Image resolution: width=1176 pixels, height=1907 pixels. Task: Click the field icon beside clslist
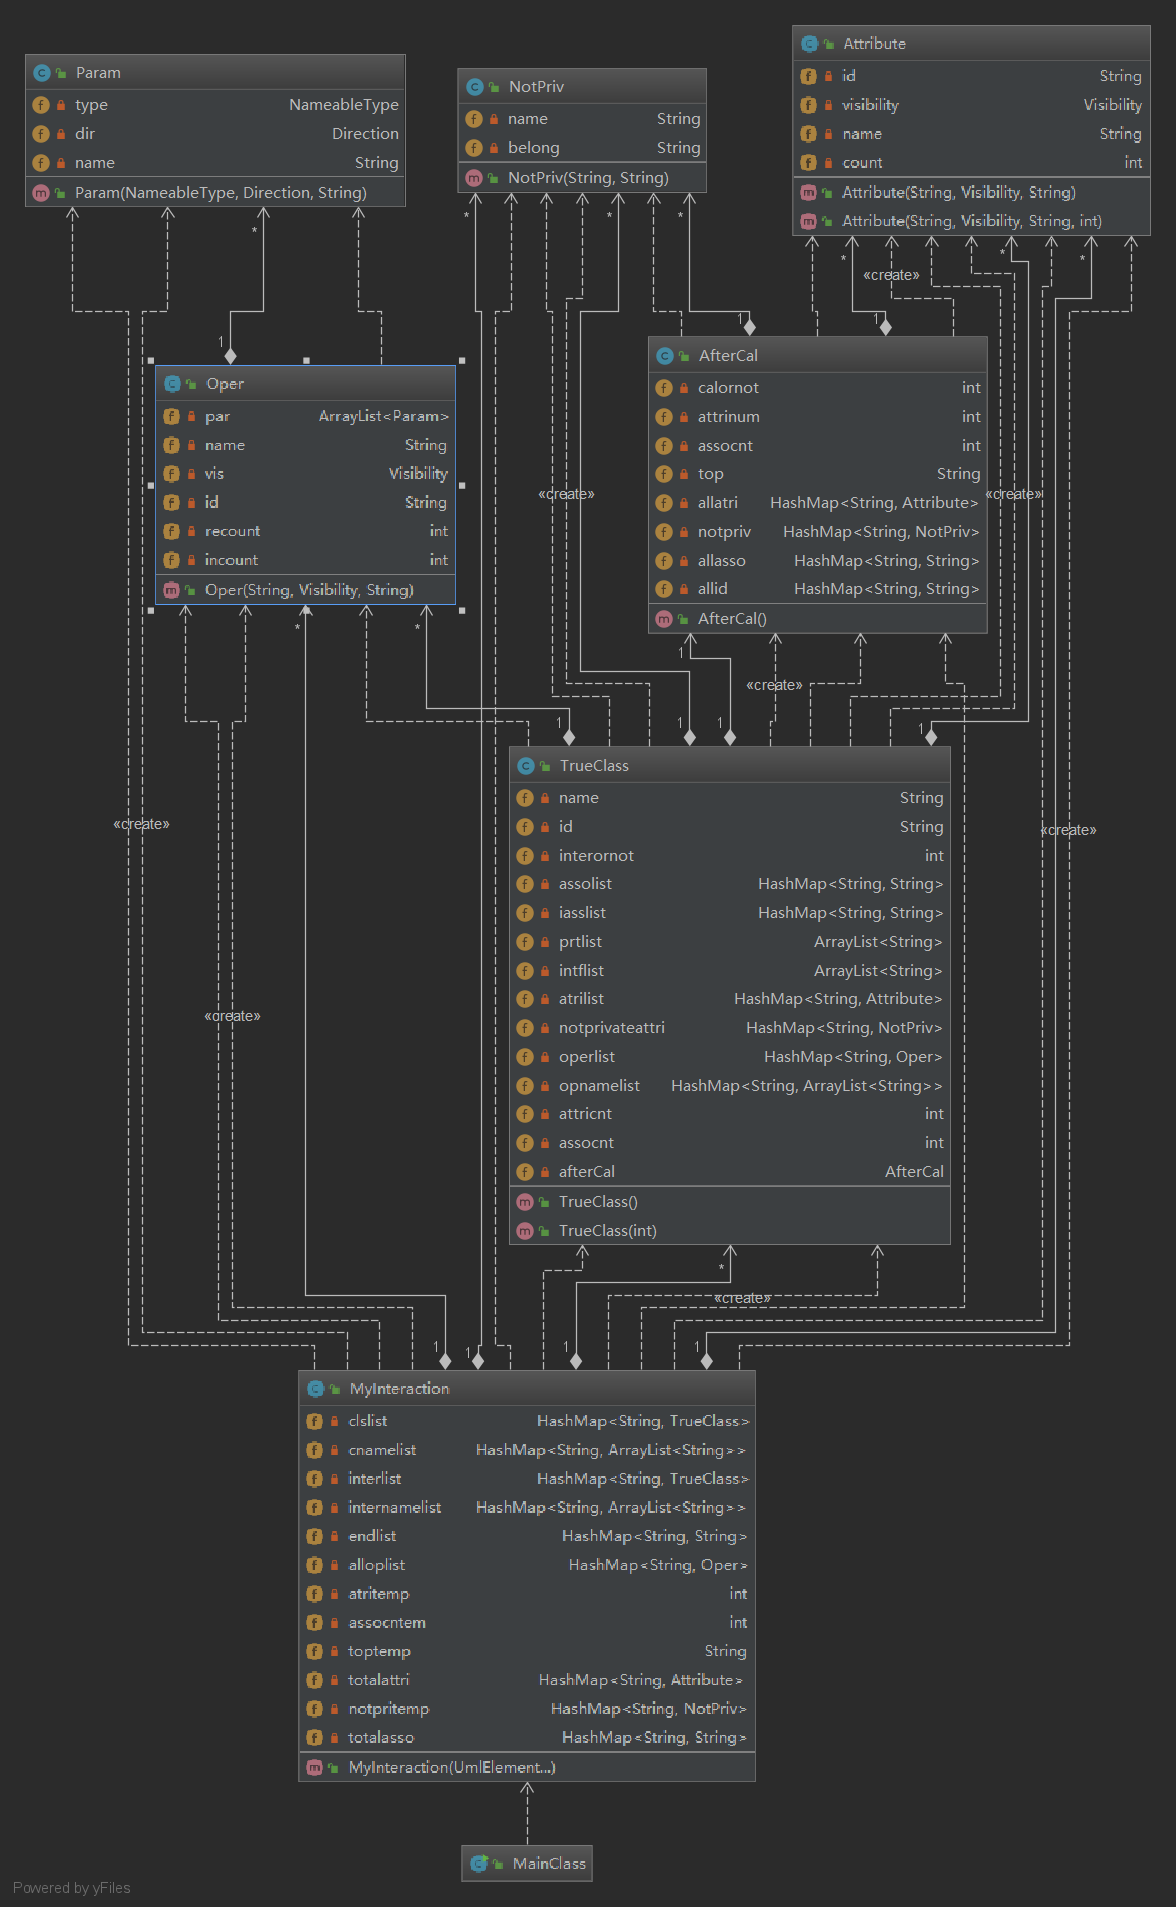pos(314,1421)
